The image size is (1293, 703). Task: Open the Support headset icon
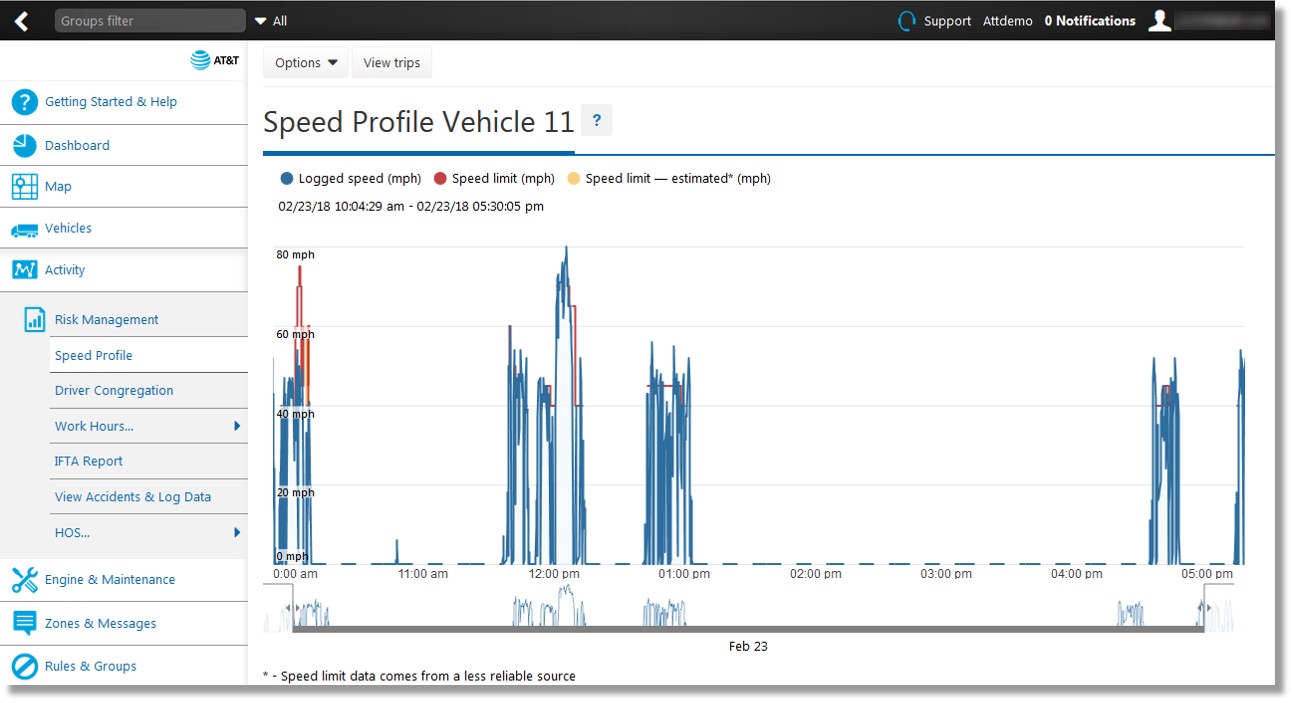pos(907,21)
